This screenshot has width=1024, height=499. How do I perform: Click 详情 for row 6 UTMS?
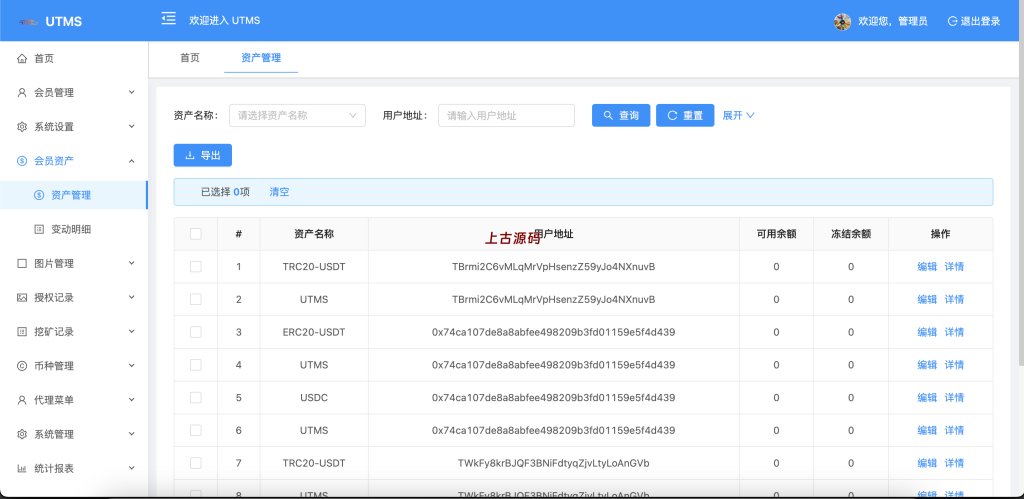point(954,430)
